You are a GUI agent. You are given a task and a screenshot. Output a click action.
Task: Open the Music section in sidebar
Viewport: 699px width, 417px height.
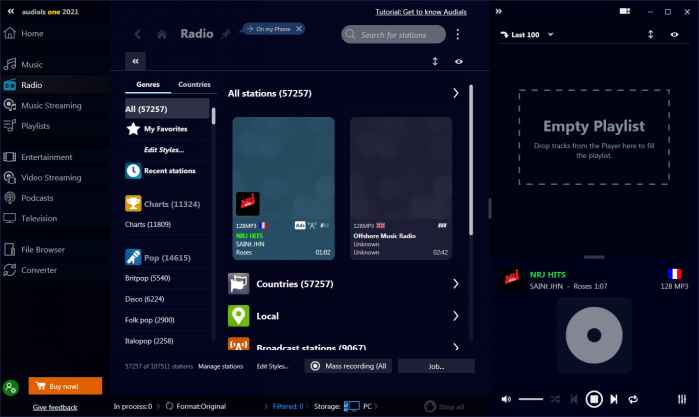32,65
